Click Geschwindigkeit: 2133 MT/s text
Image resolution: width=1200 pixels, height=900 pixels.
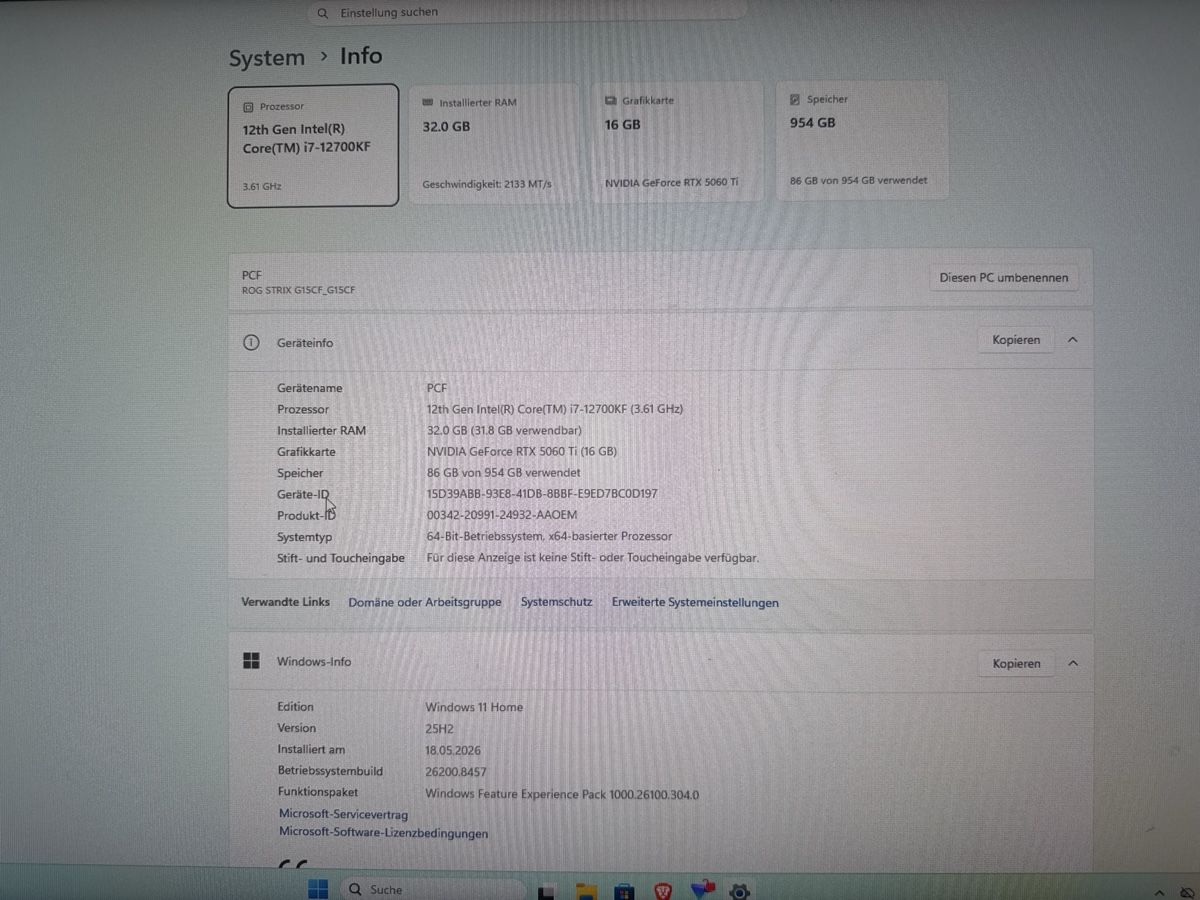coord(487,184)
